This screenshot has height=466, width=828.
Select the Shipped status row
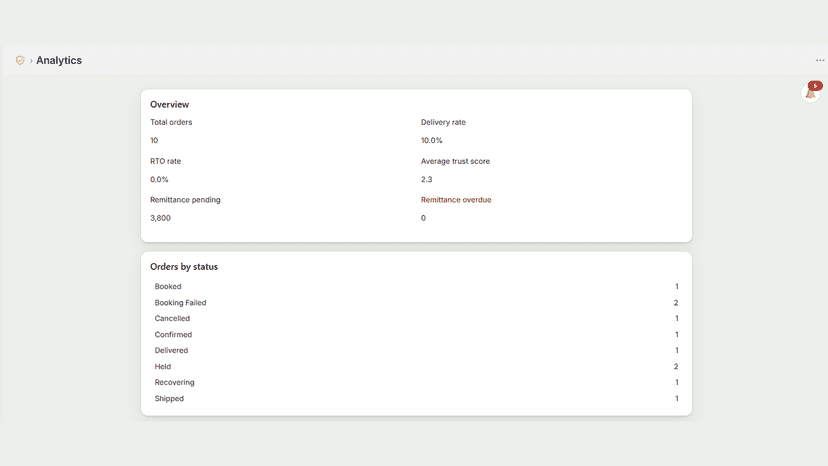(x=416, y=398)
